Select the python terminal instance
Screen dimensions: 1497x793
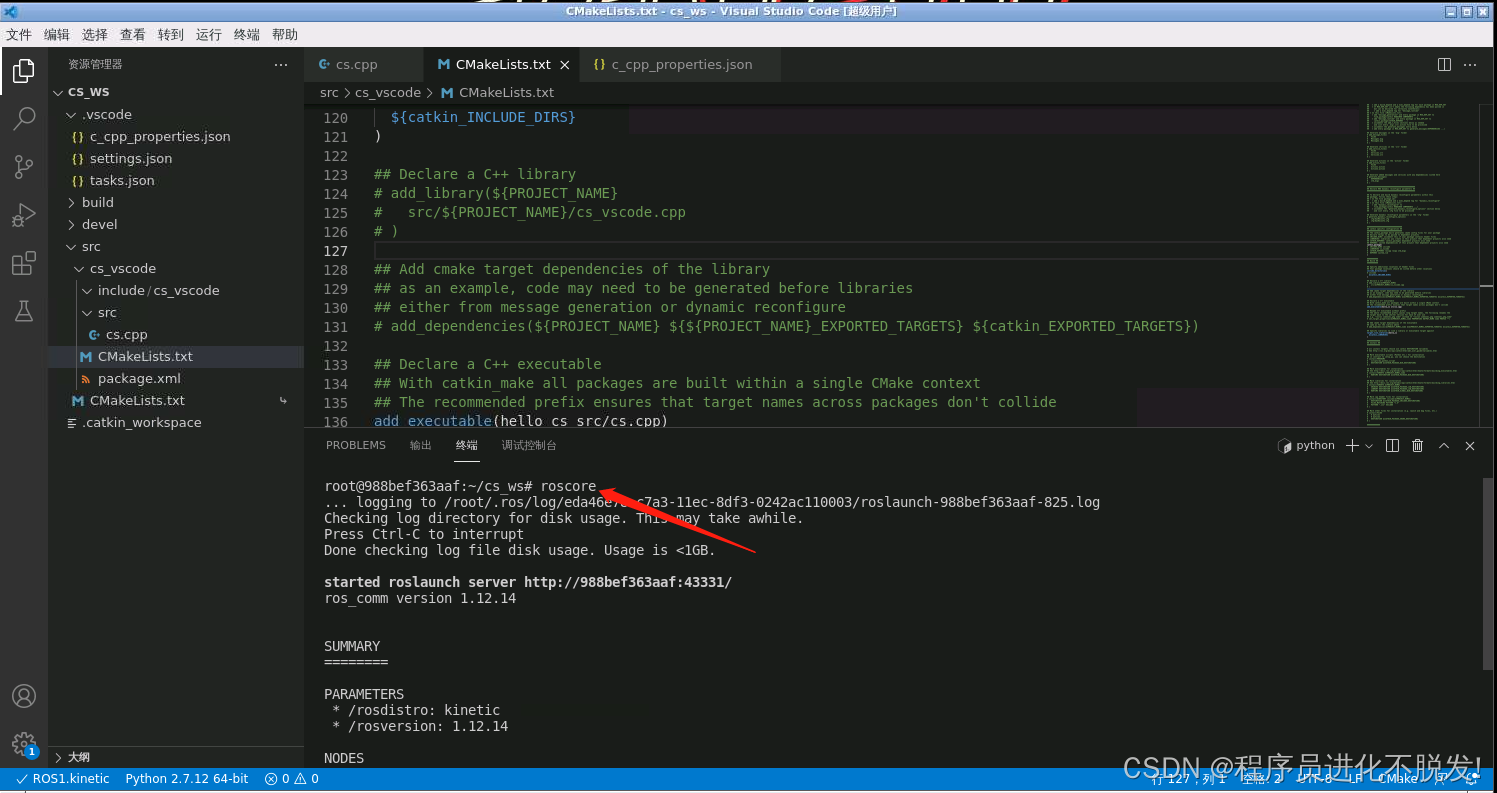coord(1306,446)
